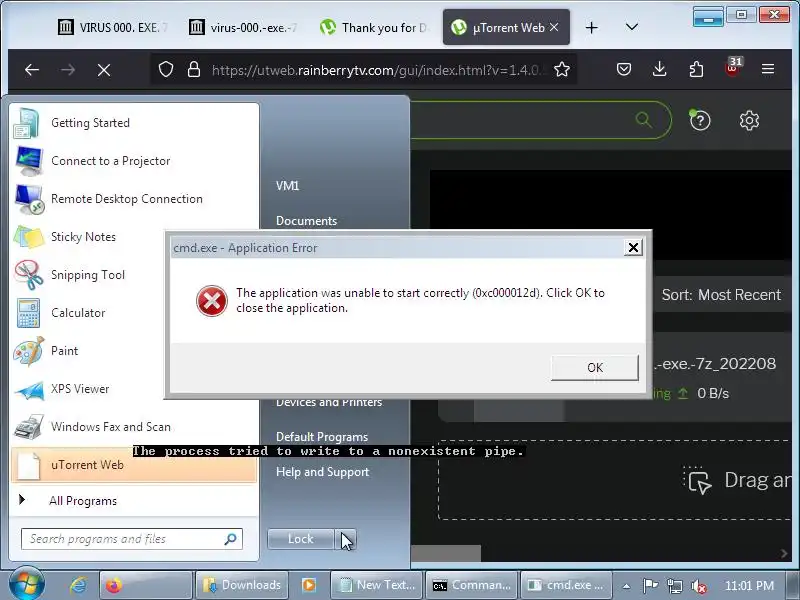
Task: Open Default Programs link
Action: [322, 437]
